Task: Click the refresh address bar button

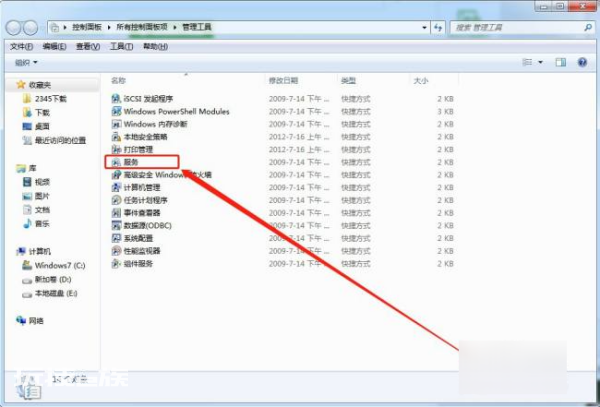Action: coord(438,28)
